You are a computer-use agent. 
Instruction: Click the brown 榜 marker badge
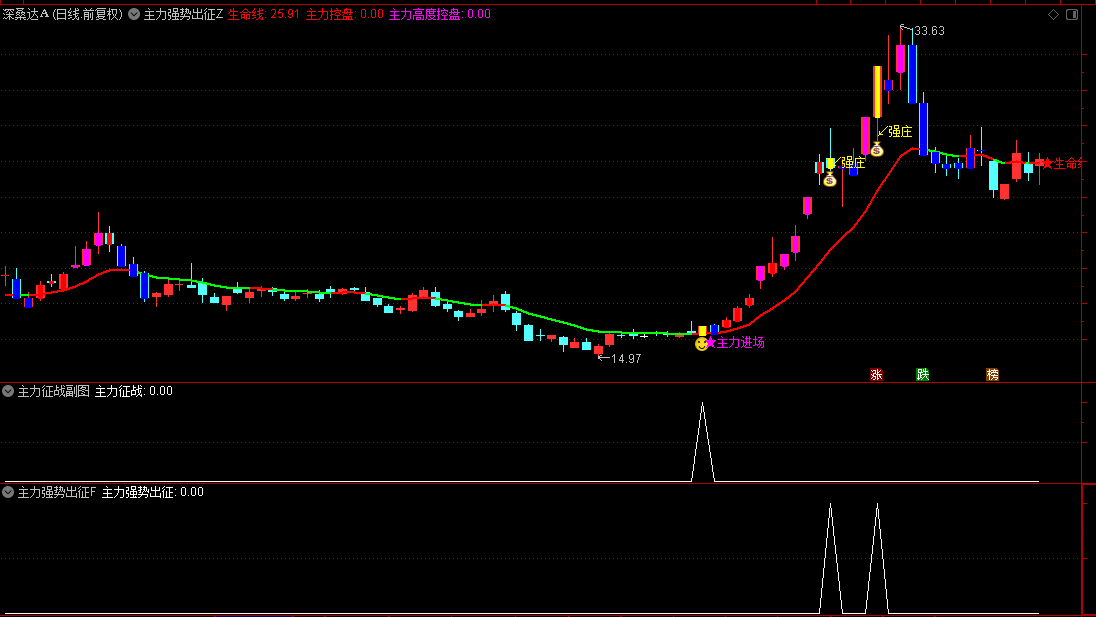click(x=993, y=375)
